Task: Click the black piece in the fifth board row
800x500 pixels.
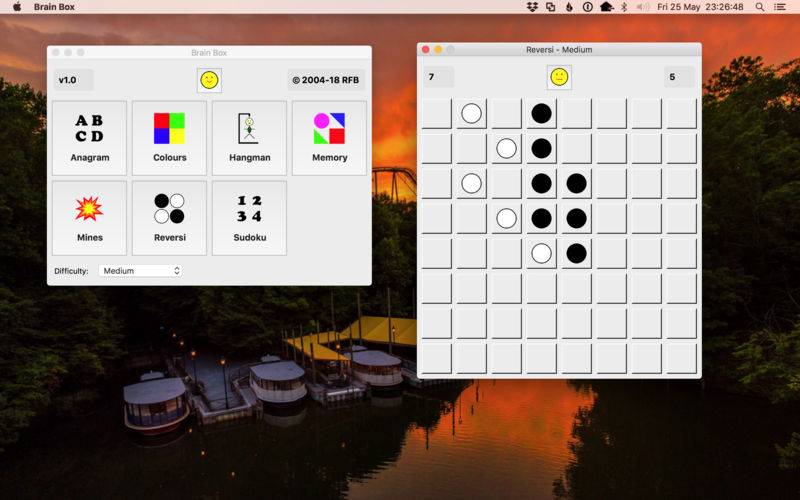Action: coord(577,253)
